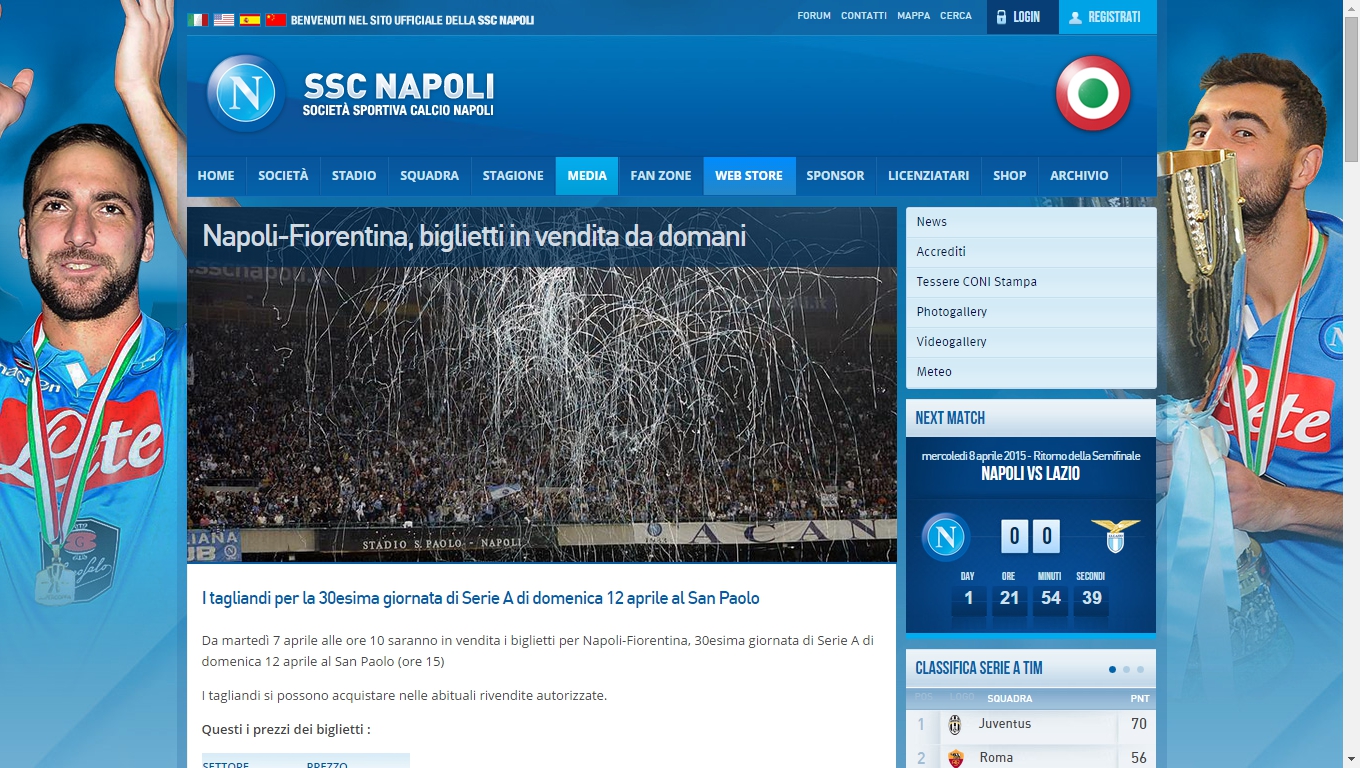Open the Società menu

pos(283,176)
